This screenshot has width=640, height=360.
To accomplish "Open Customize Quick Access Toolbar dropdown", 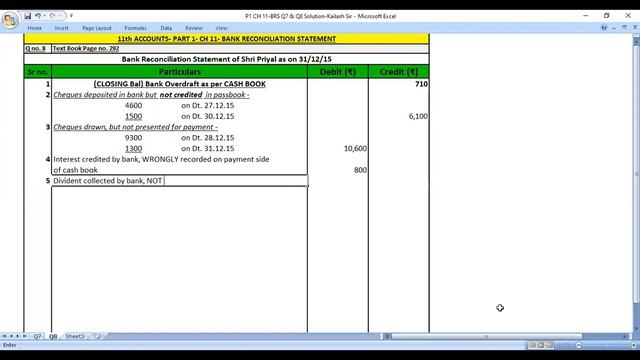I will point(71,16).
